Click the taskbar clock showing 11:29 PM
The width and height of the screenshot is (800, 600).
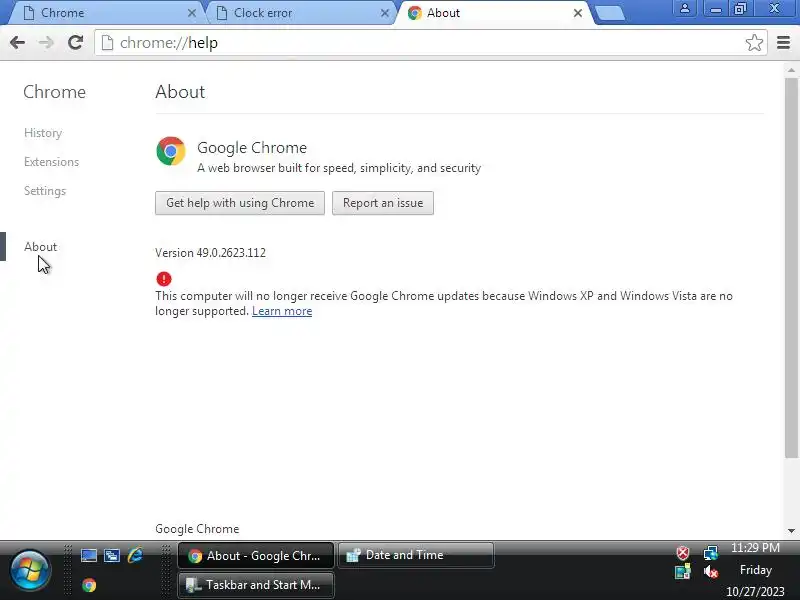click(x=755, y=548)
